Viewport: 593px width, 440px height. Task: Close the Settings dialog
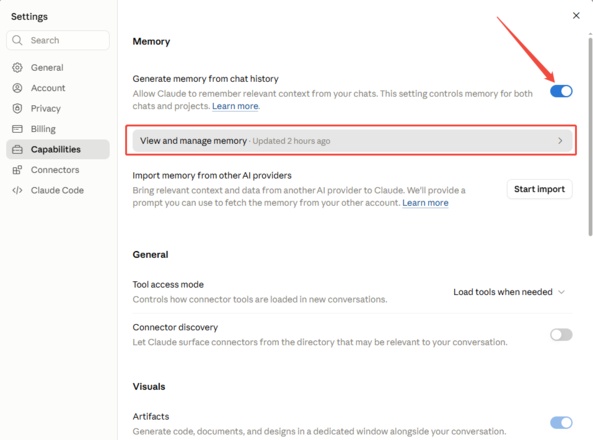576,16
